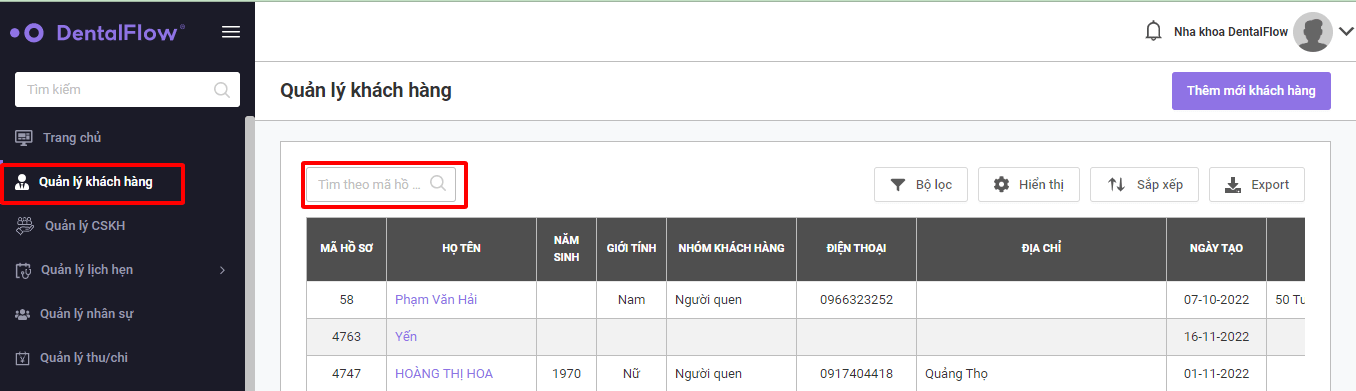Click the Quản lý CSKH handshake icon
The image size is (1356, 391).
click(25, 226)
